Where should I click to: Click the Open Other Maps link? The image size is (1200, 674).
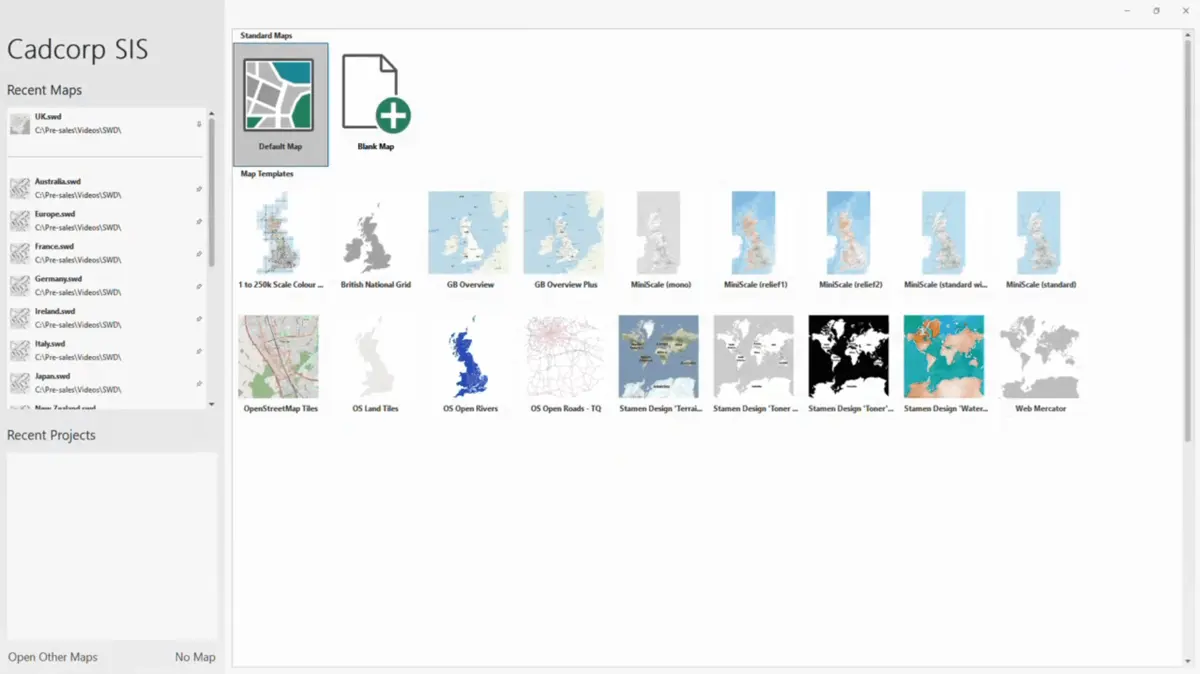[x=53, y=657]
